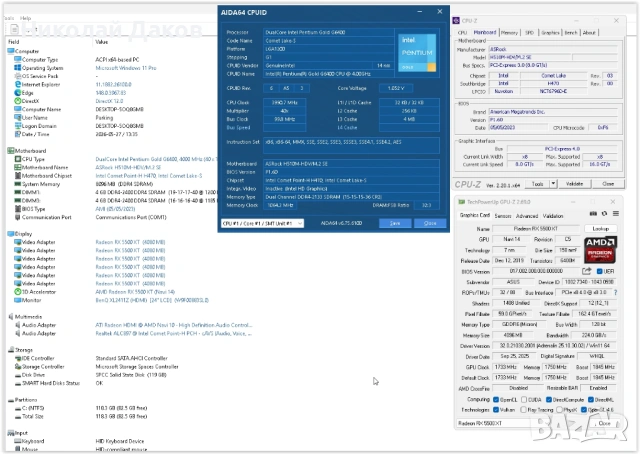Screen dimensions: 640x454
Task: Click the BIOS Type chip icon
Action: pyautogui.click(x=18, y=209)
